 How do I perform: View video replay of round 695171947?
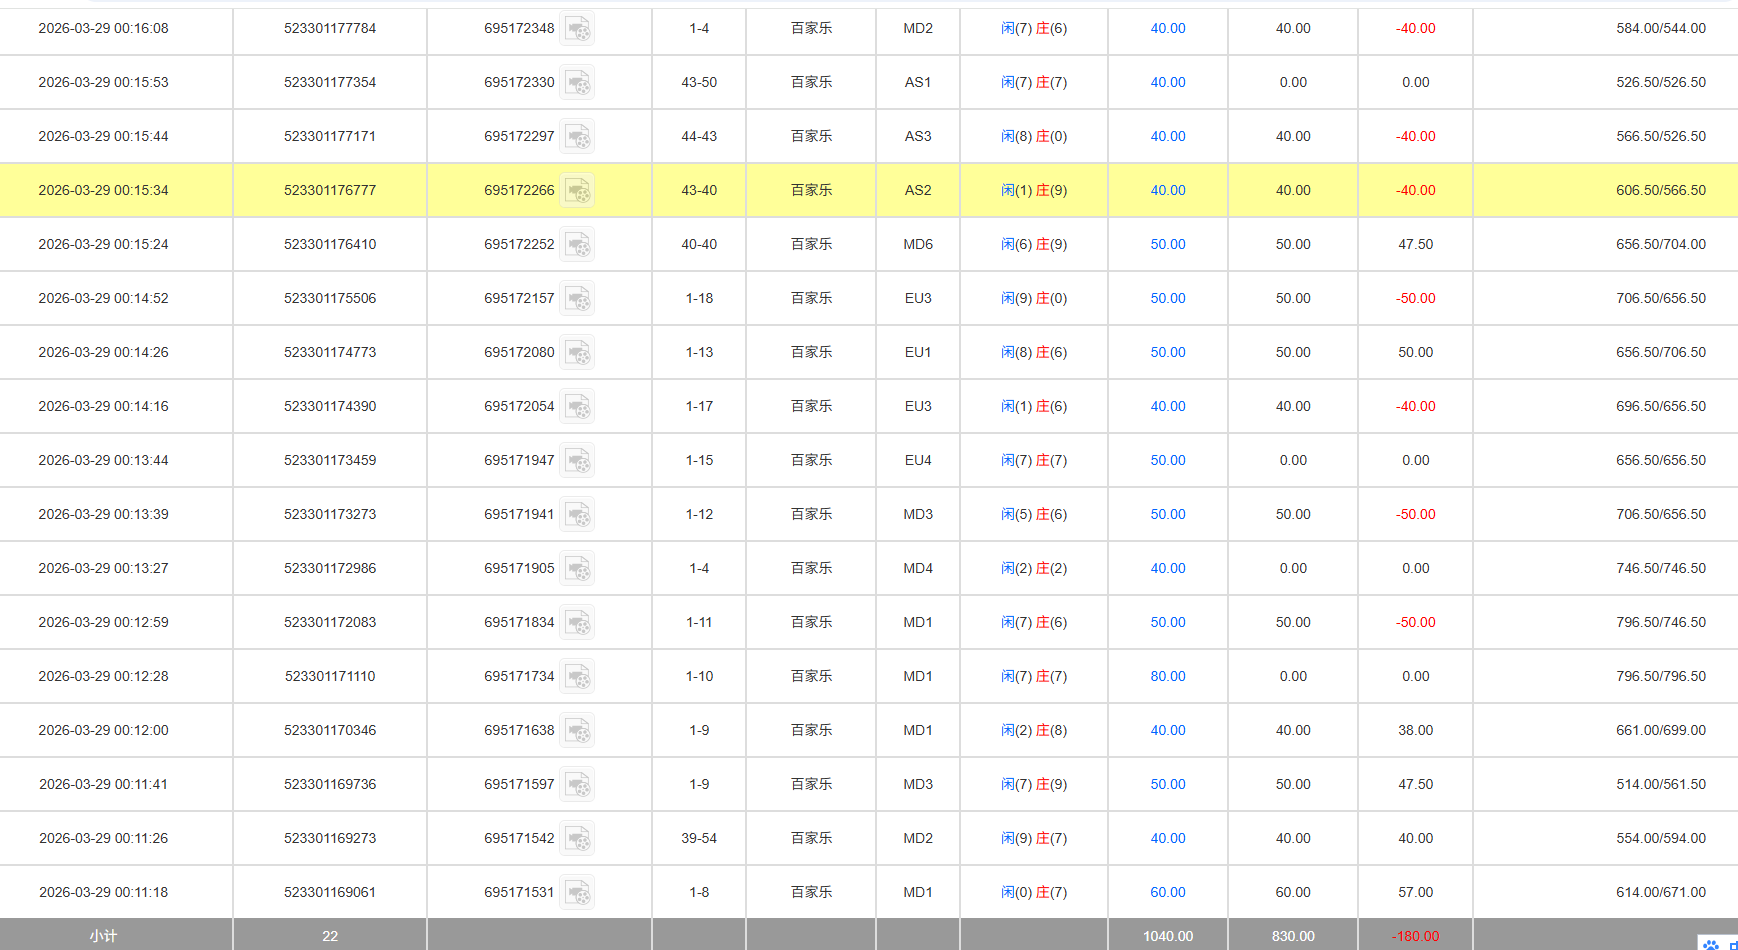coord(577,461)
